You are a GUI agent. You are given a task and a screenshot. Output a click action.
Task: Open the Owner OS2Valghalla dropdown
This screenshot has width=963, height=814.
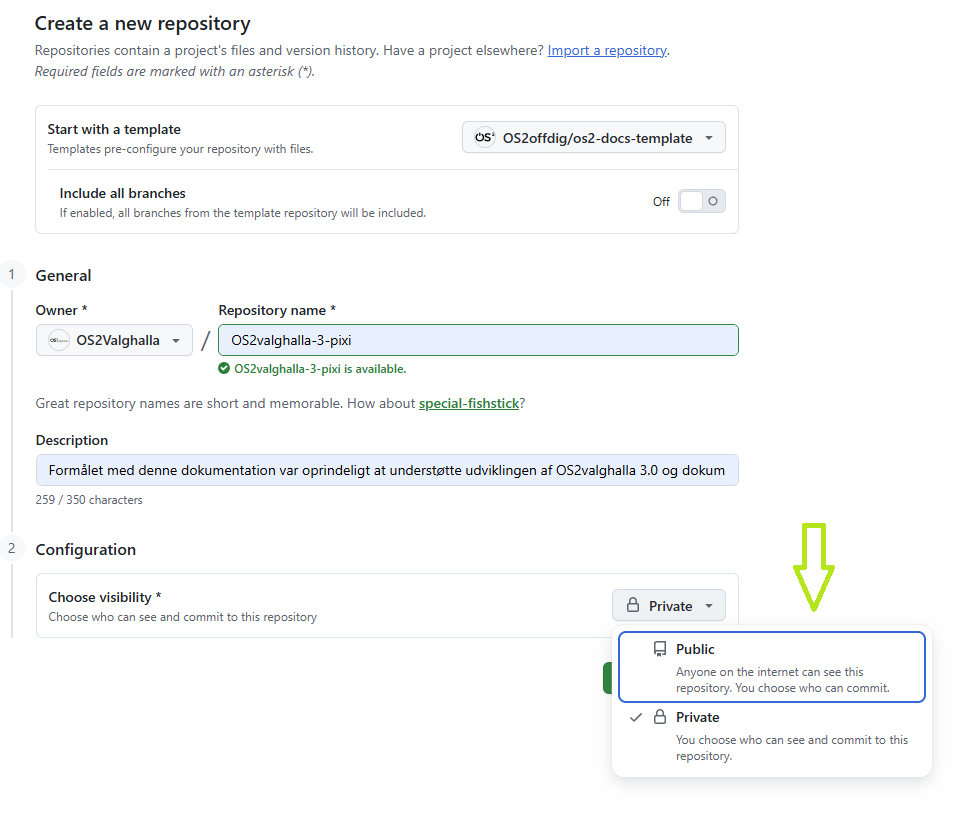114,340
